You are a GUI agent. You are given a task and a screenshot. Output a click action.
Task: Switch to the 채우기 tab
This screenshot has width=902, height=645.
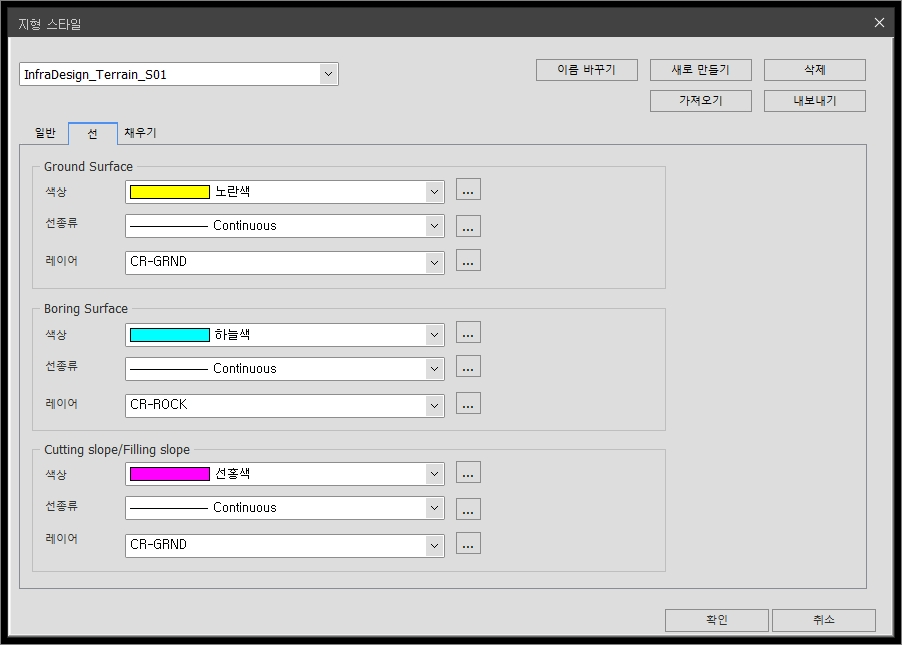tap(140, 133)
